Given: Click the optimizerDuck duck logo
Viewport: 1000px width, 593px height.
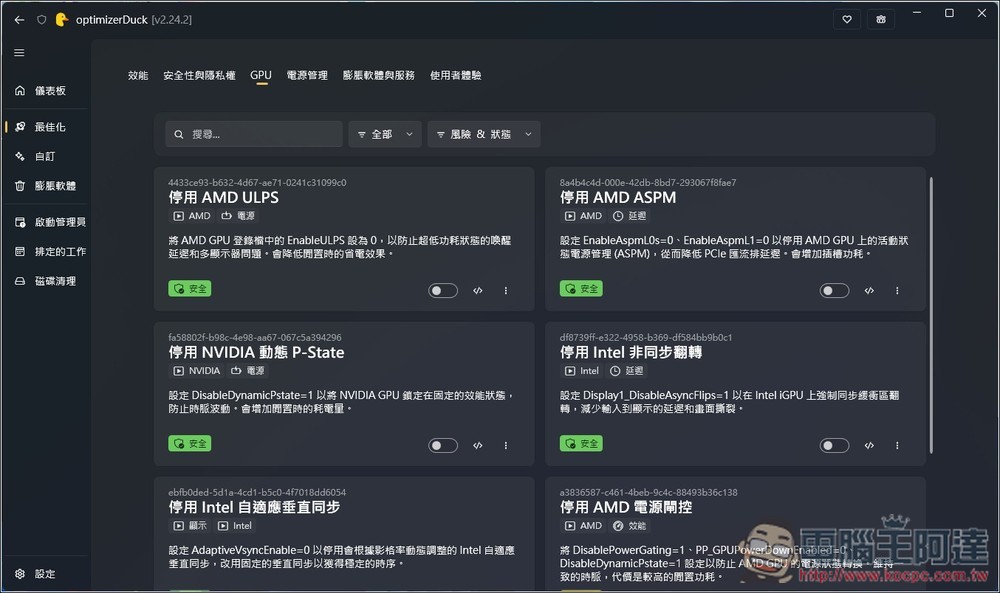Looking at the screenshot, I should 62,20.
